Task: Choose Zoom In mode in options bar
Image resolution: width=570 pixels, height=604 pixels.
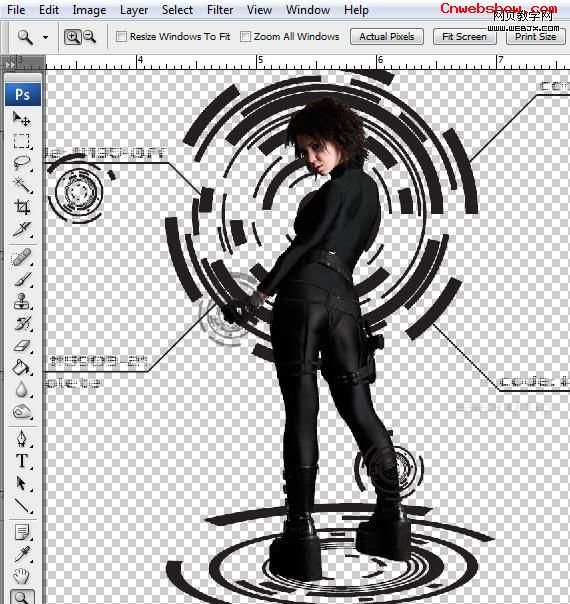Action: [72, 37]
